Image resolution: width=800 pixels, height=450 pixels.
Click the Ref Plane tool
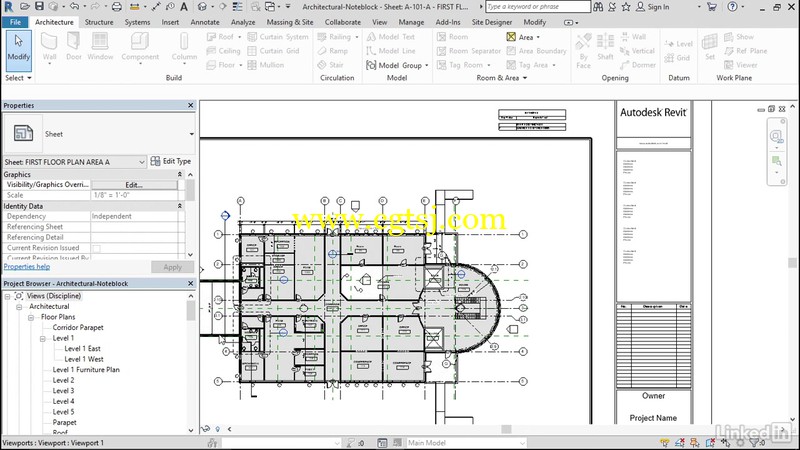pos(745,51)
